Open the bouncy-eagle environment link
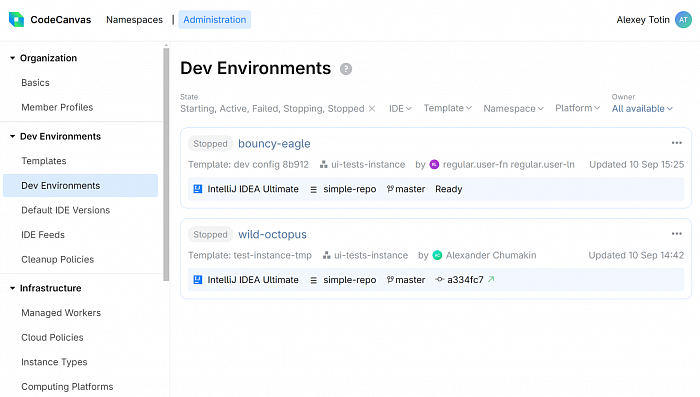700x397 pixels. (x=274, y=143)
